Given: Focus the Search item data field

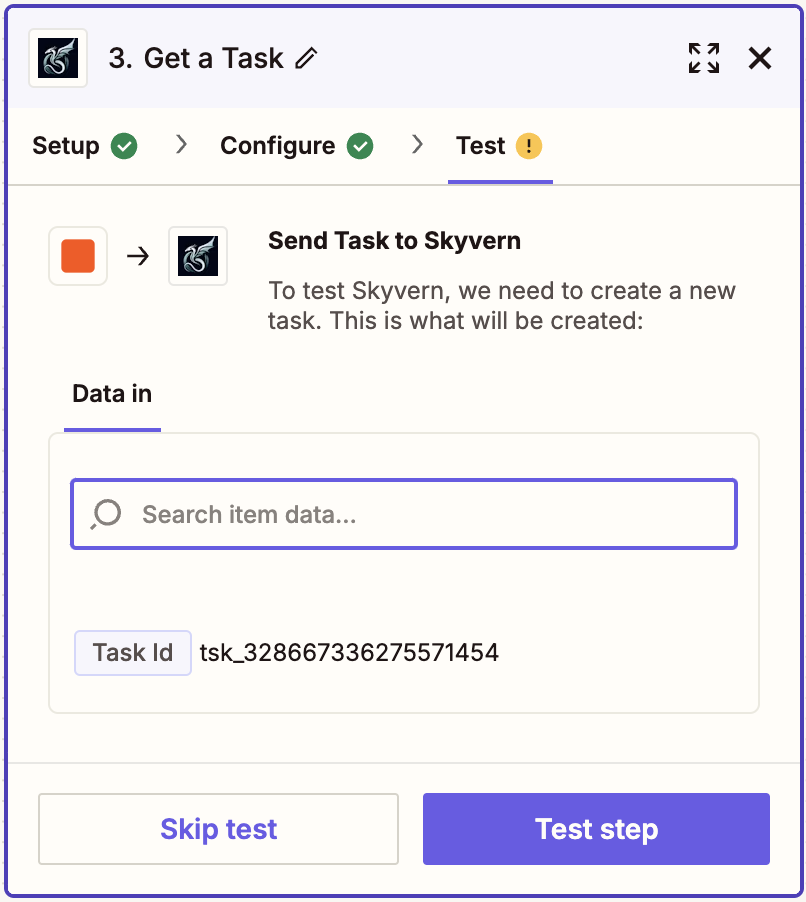Looking at the screenshot, I should 420,514.
